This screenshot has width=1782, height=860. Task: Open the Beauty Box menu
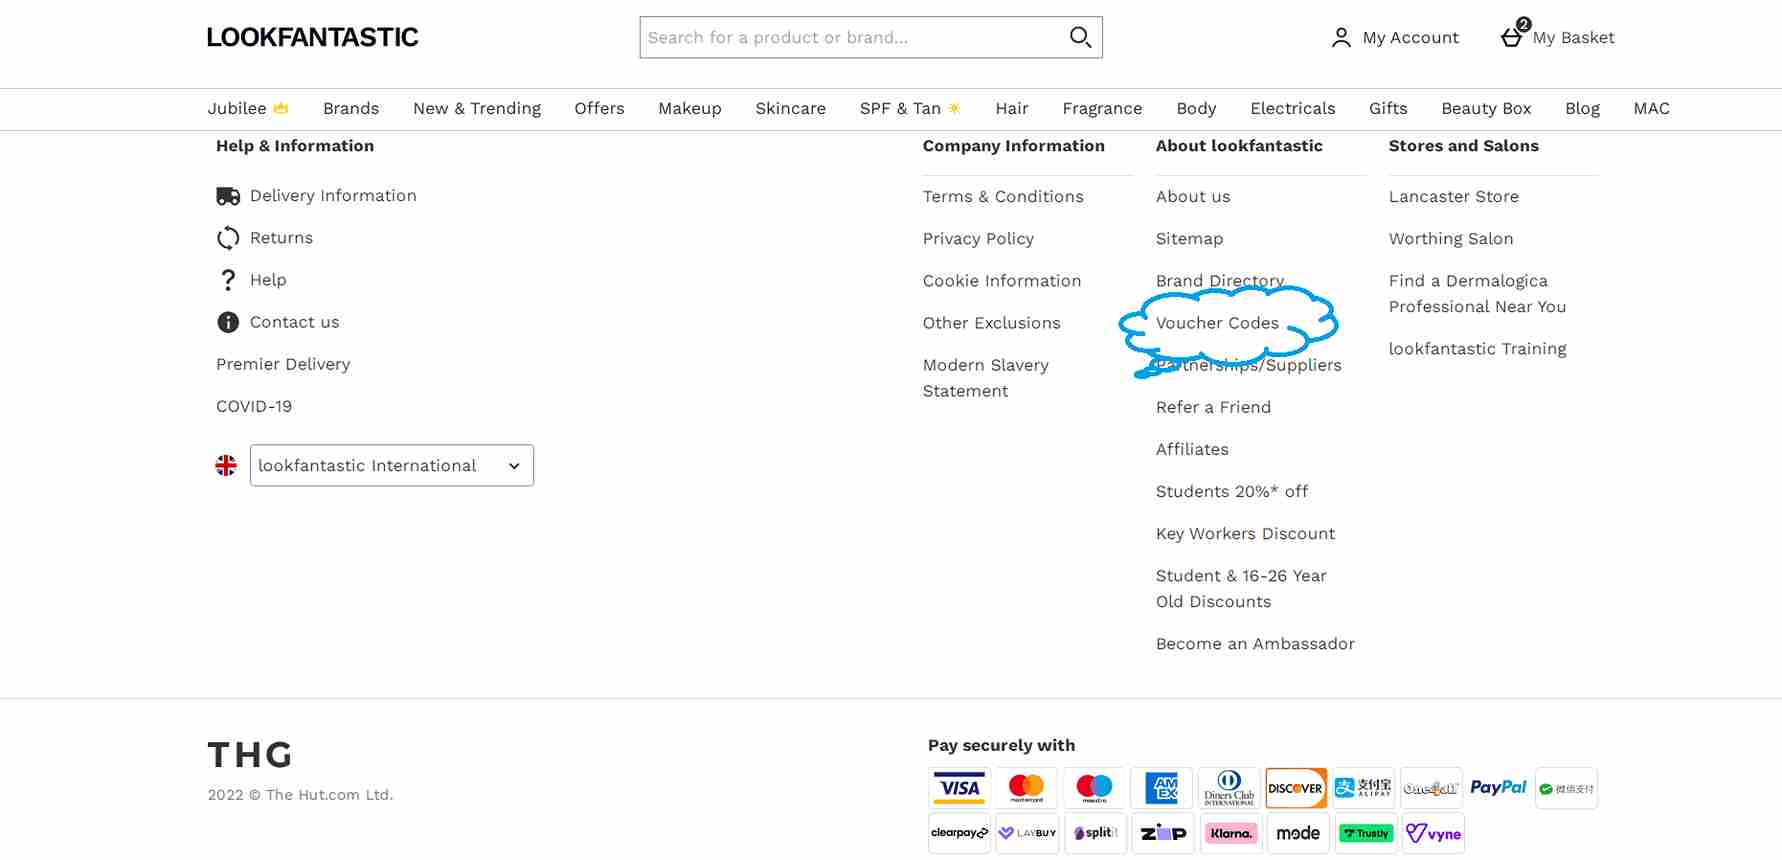1486,108
